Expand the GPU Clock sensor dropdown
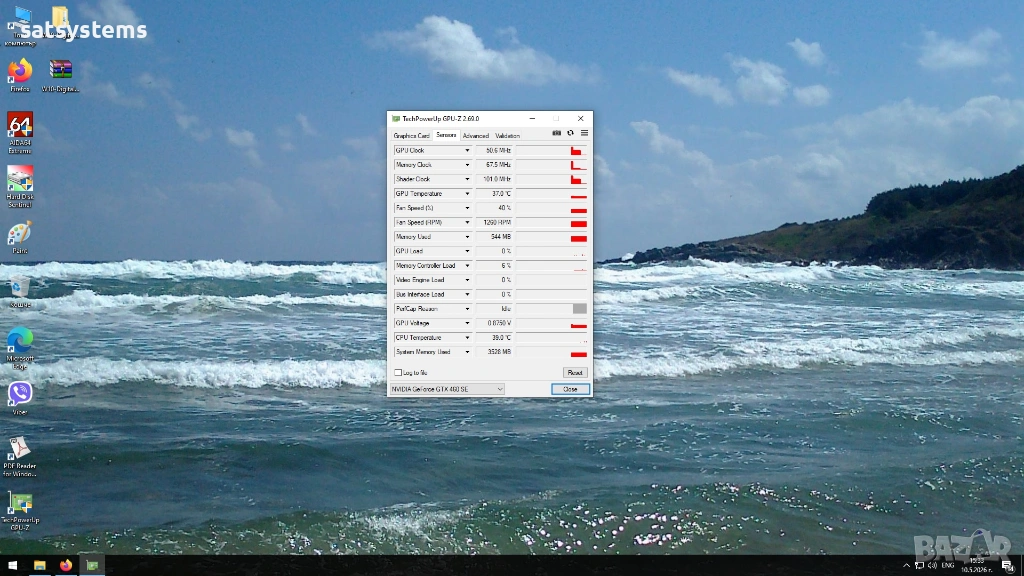 (467, 151)
